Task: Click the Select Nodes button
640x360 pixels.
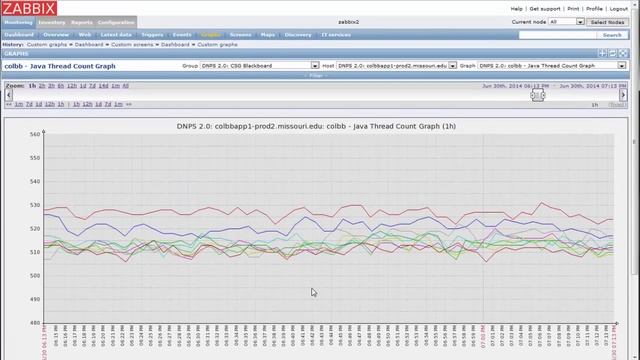Action: point(607,22)
